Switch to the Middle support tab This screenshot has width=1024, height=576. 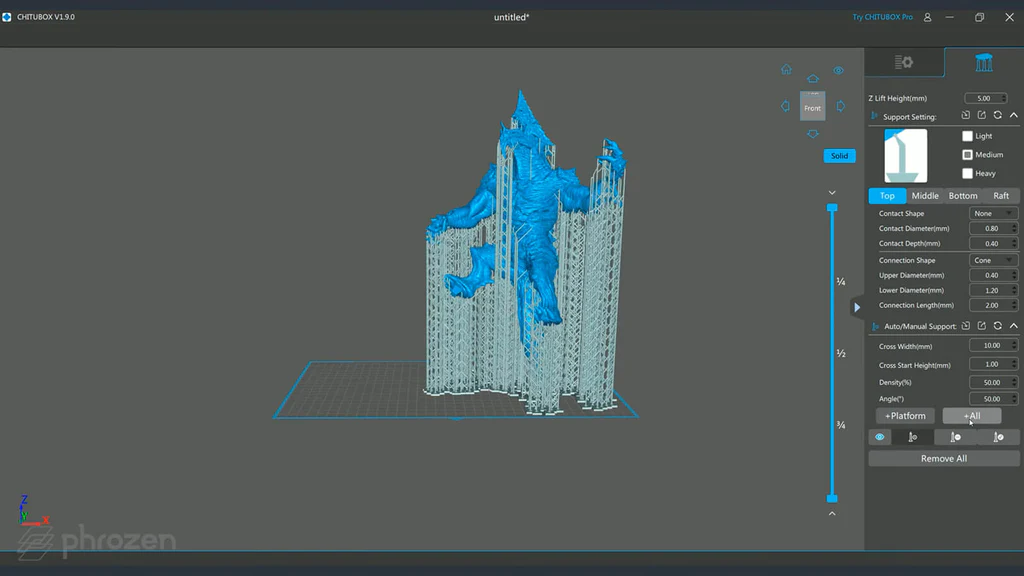925,196
